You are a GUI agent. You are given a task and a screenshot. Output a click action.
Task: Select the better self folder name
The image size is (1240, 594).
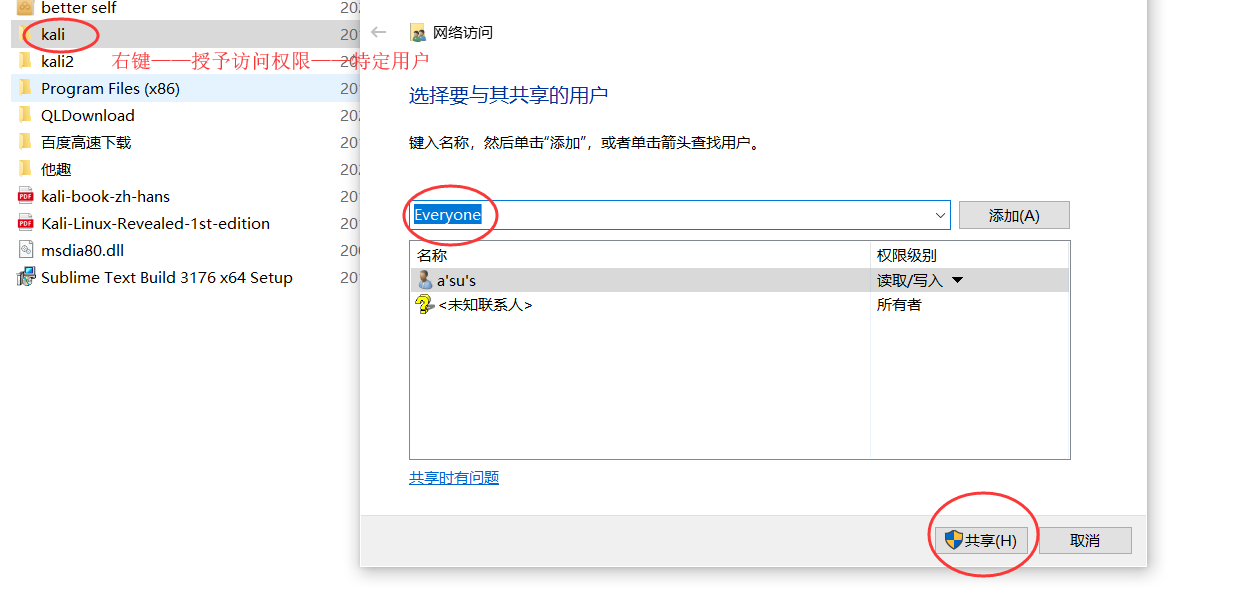(79, 7)
